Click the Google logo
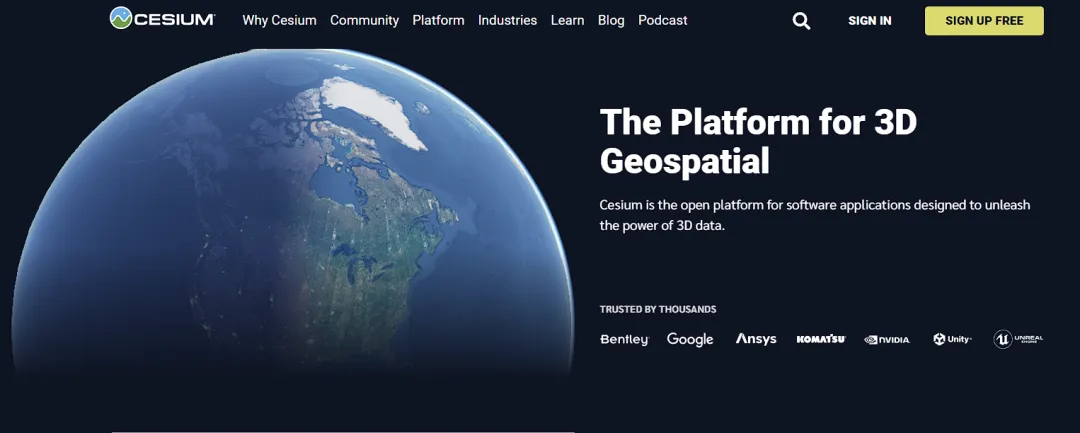Screen dimensions: 1080x433 pos(690,339)
